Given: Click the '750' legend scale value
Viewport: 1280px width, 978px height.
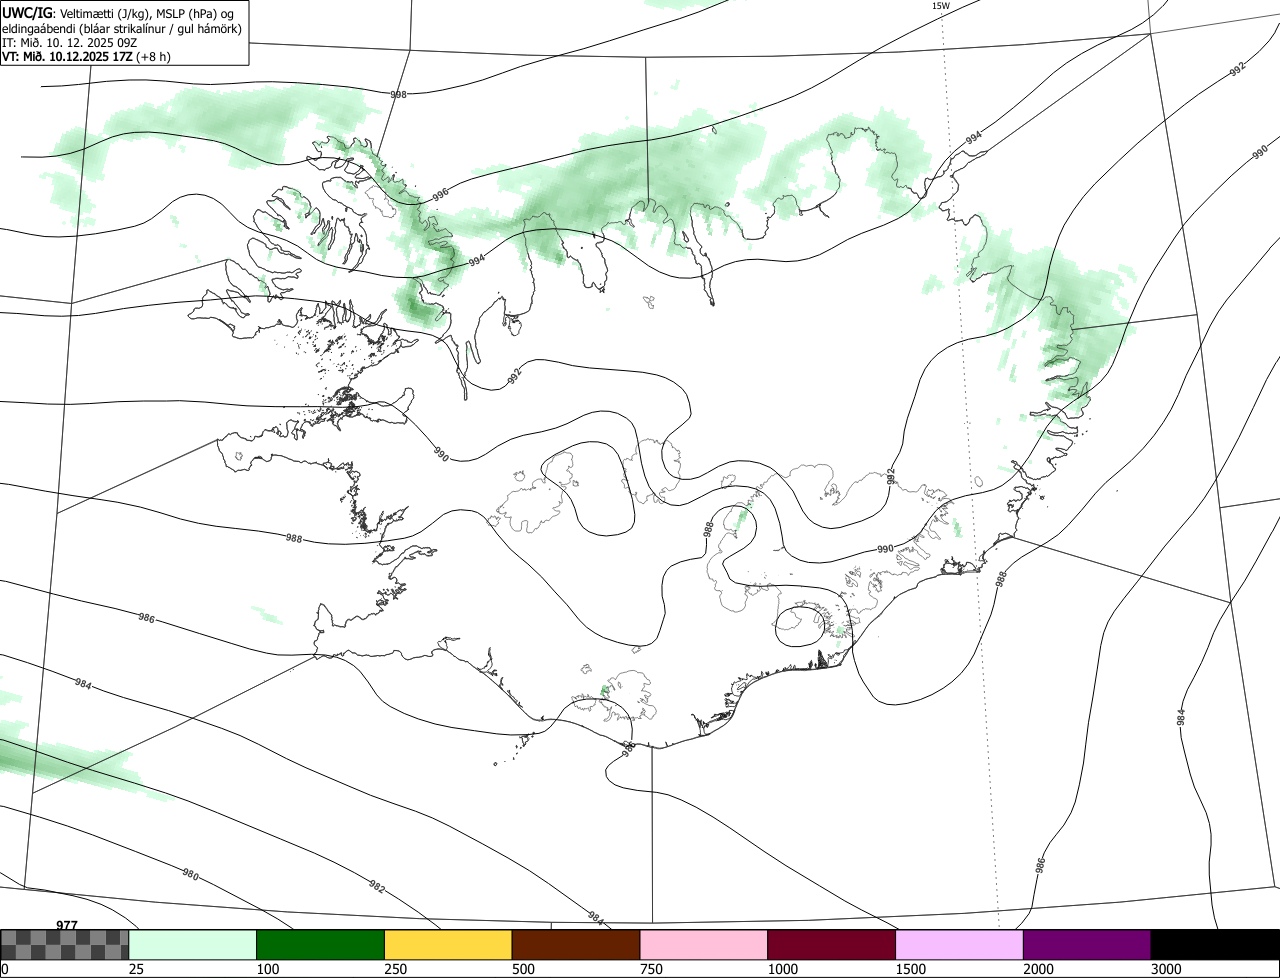Looking at the screenshot, I should tap(652, 969).
